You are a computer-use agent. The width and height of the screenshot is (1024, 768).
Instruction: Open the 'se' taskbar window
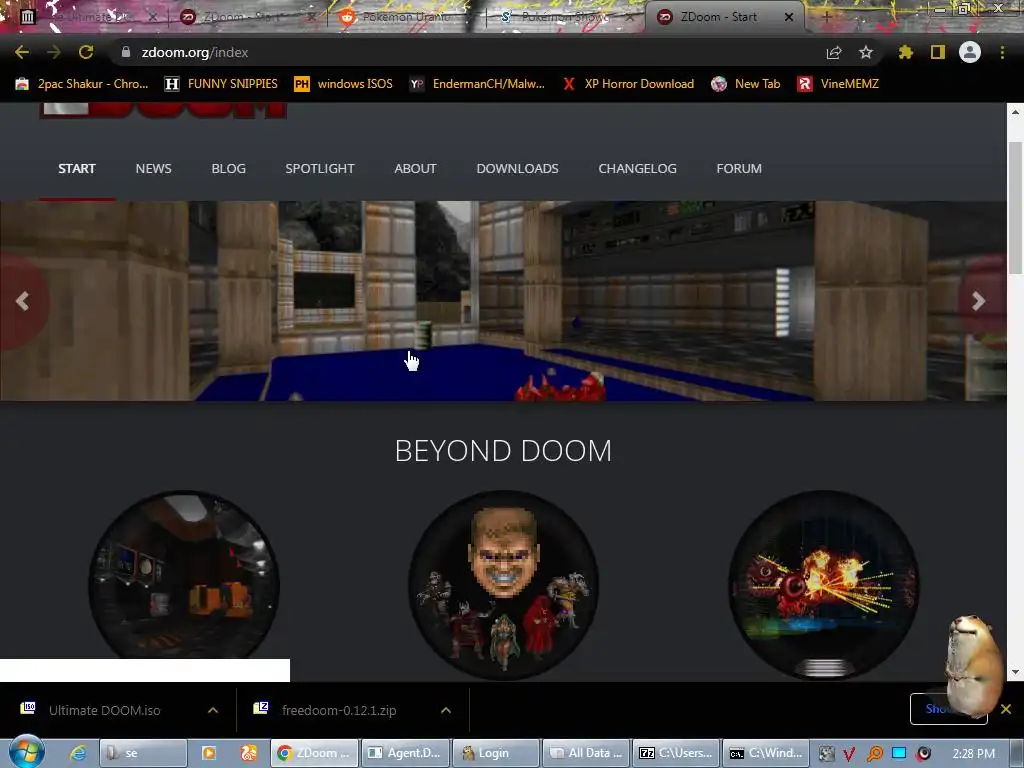coord(144,753)
